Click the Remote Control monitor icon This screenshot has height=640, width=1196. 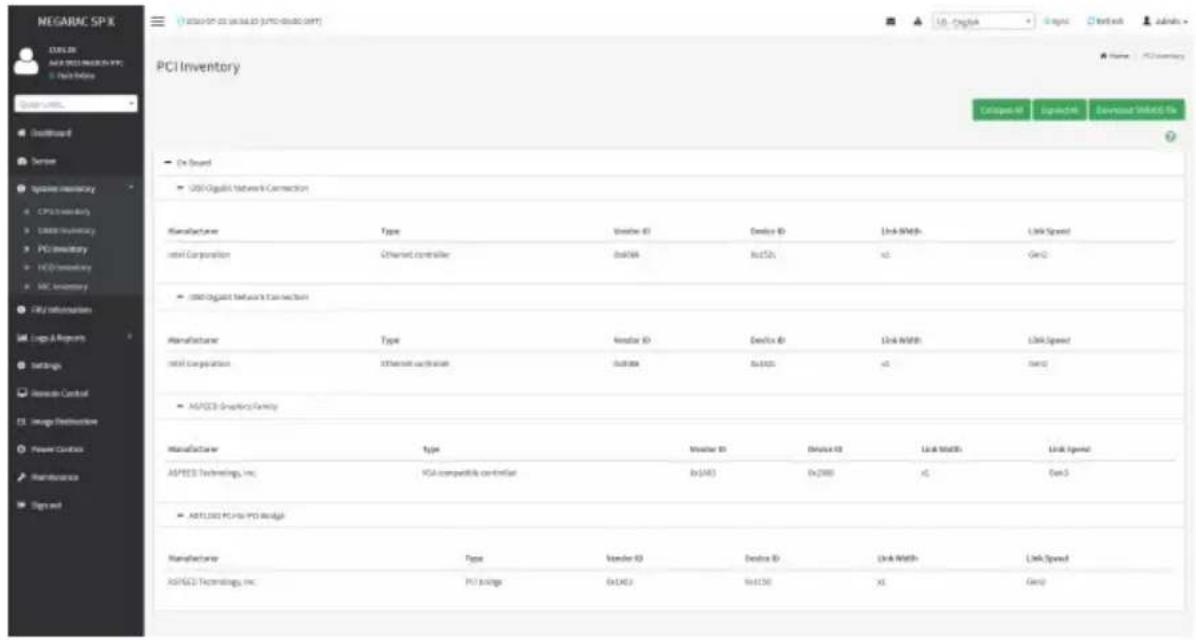click(x=21, y=394)
